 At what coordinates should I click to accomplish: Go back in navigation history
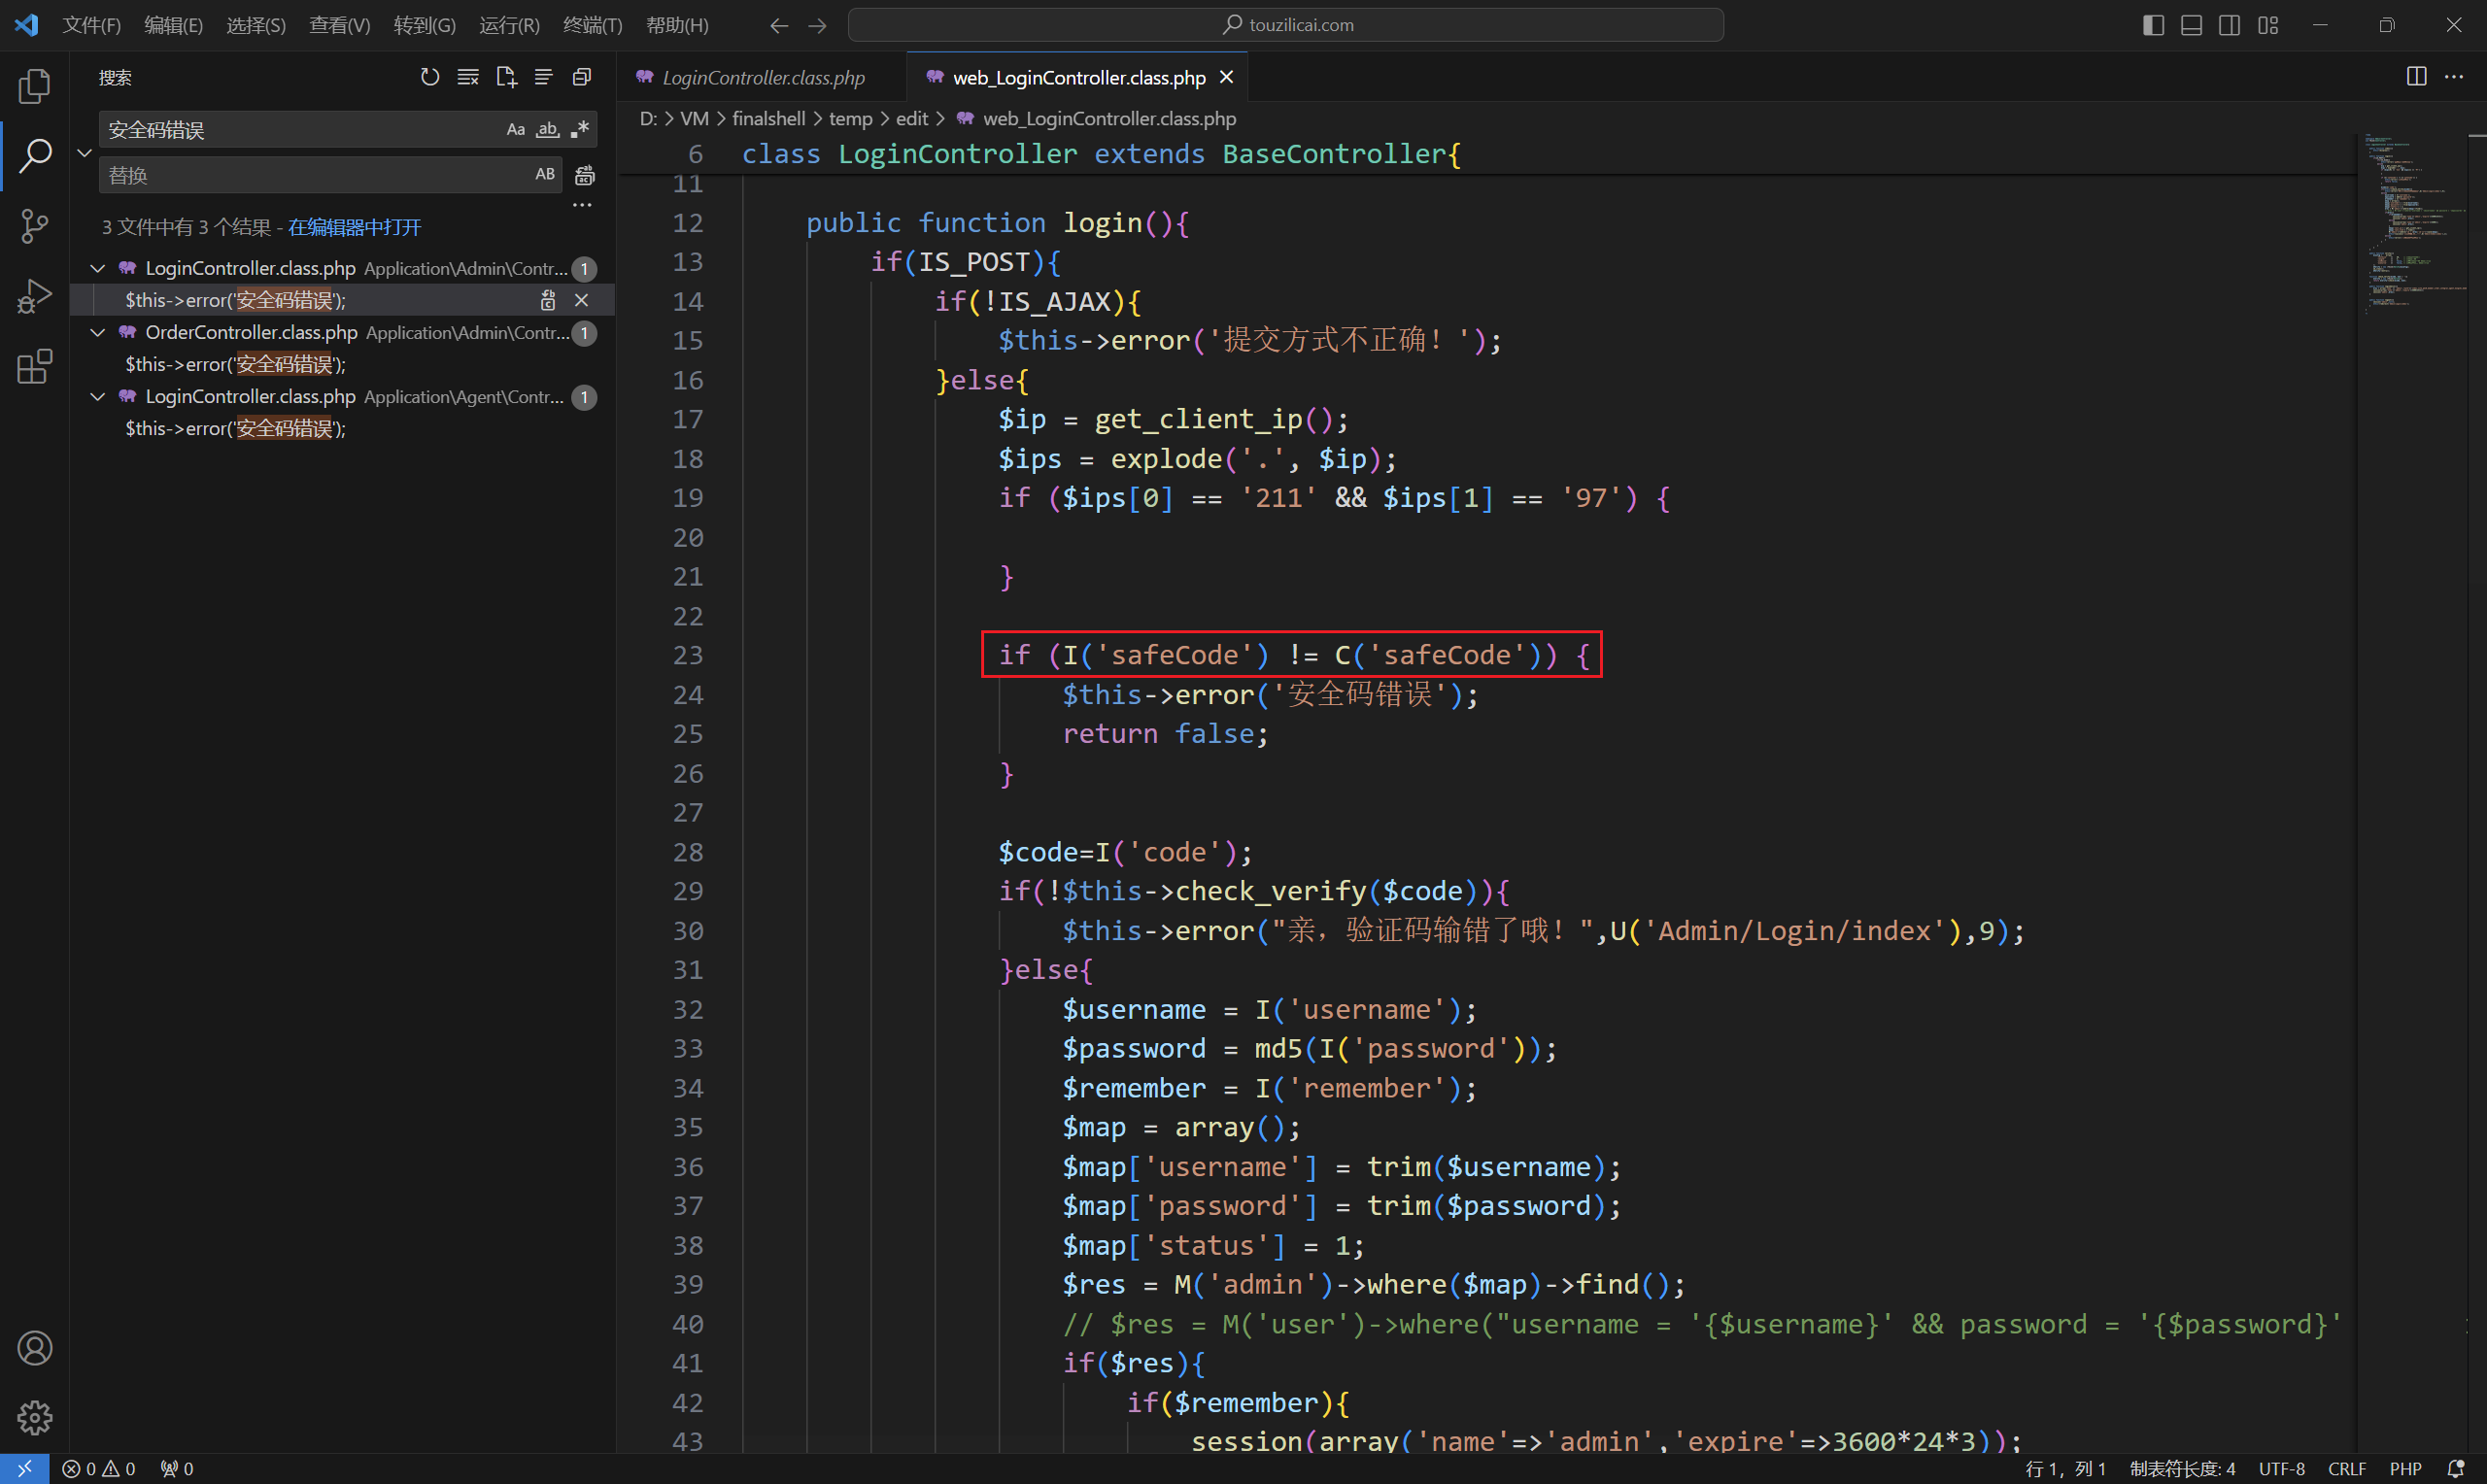point(779,25)
